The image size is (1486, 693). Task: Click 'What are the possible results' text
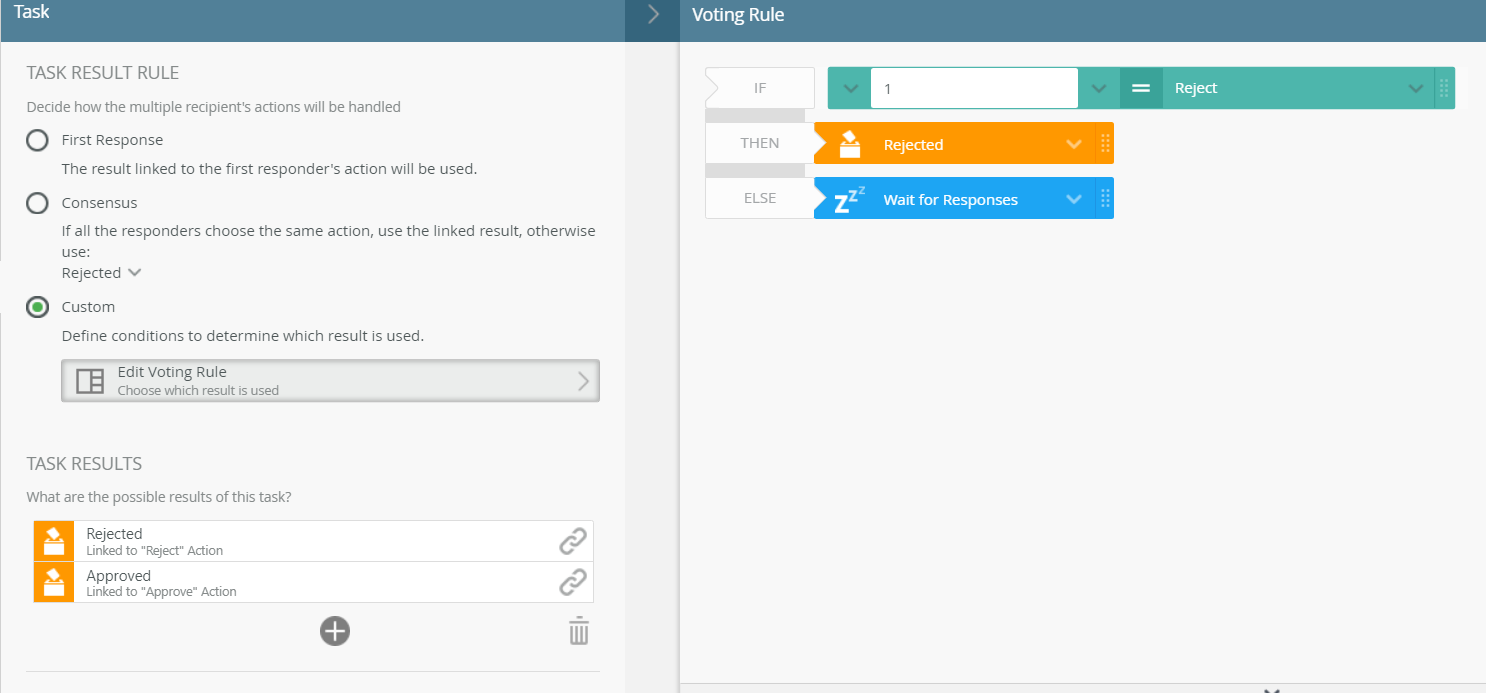click(x=159, y=497)
